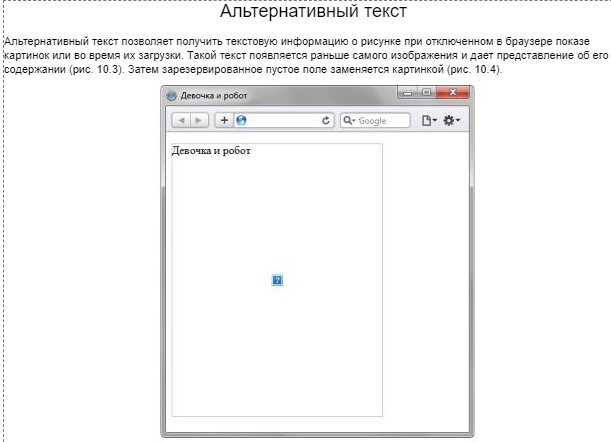The image size is (611, 442).
Task: Click the alt text "Девочка и робот" in page
Action: (211, 151)
